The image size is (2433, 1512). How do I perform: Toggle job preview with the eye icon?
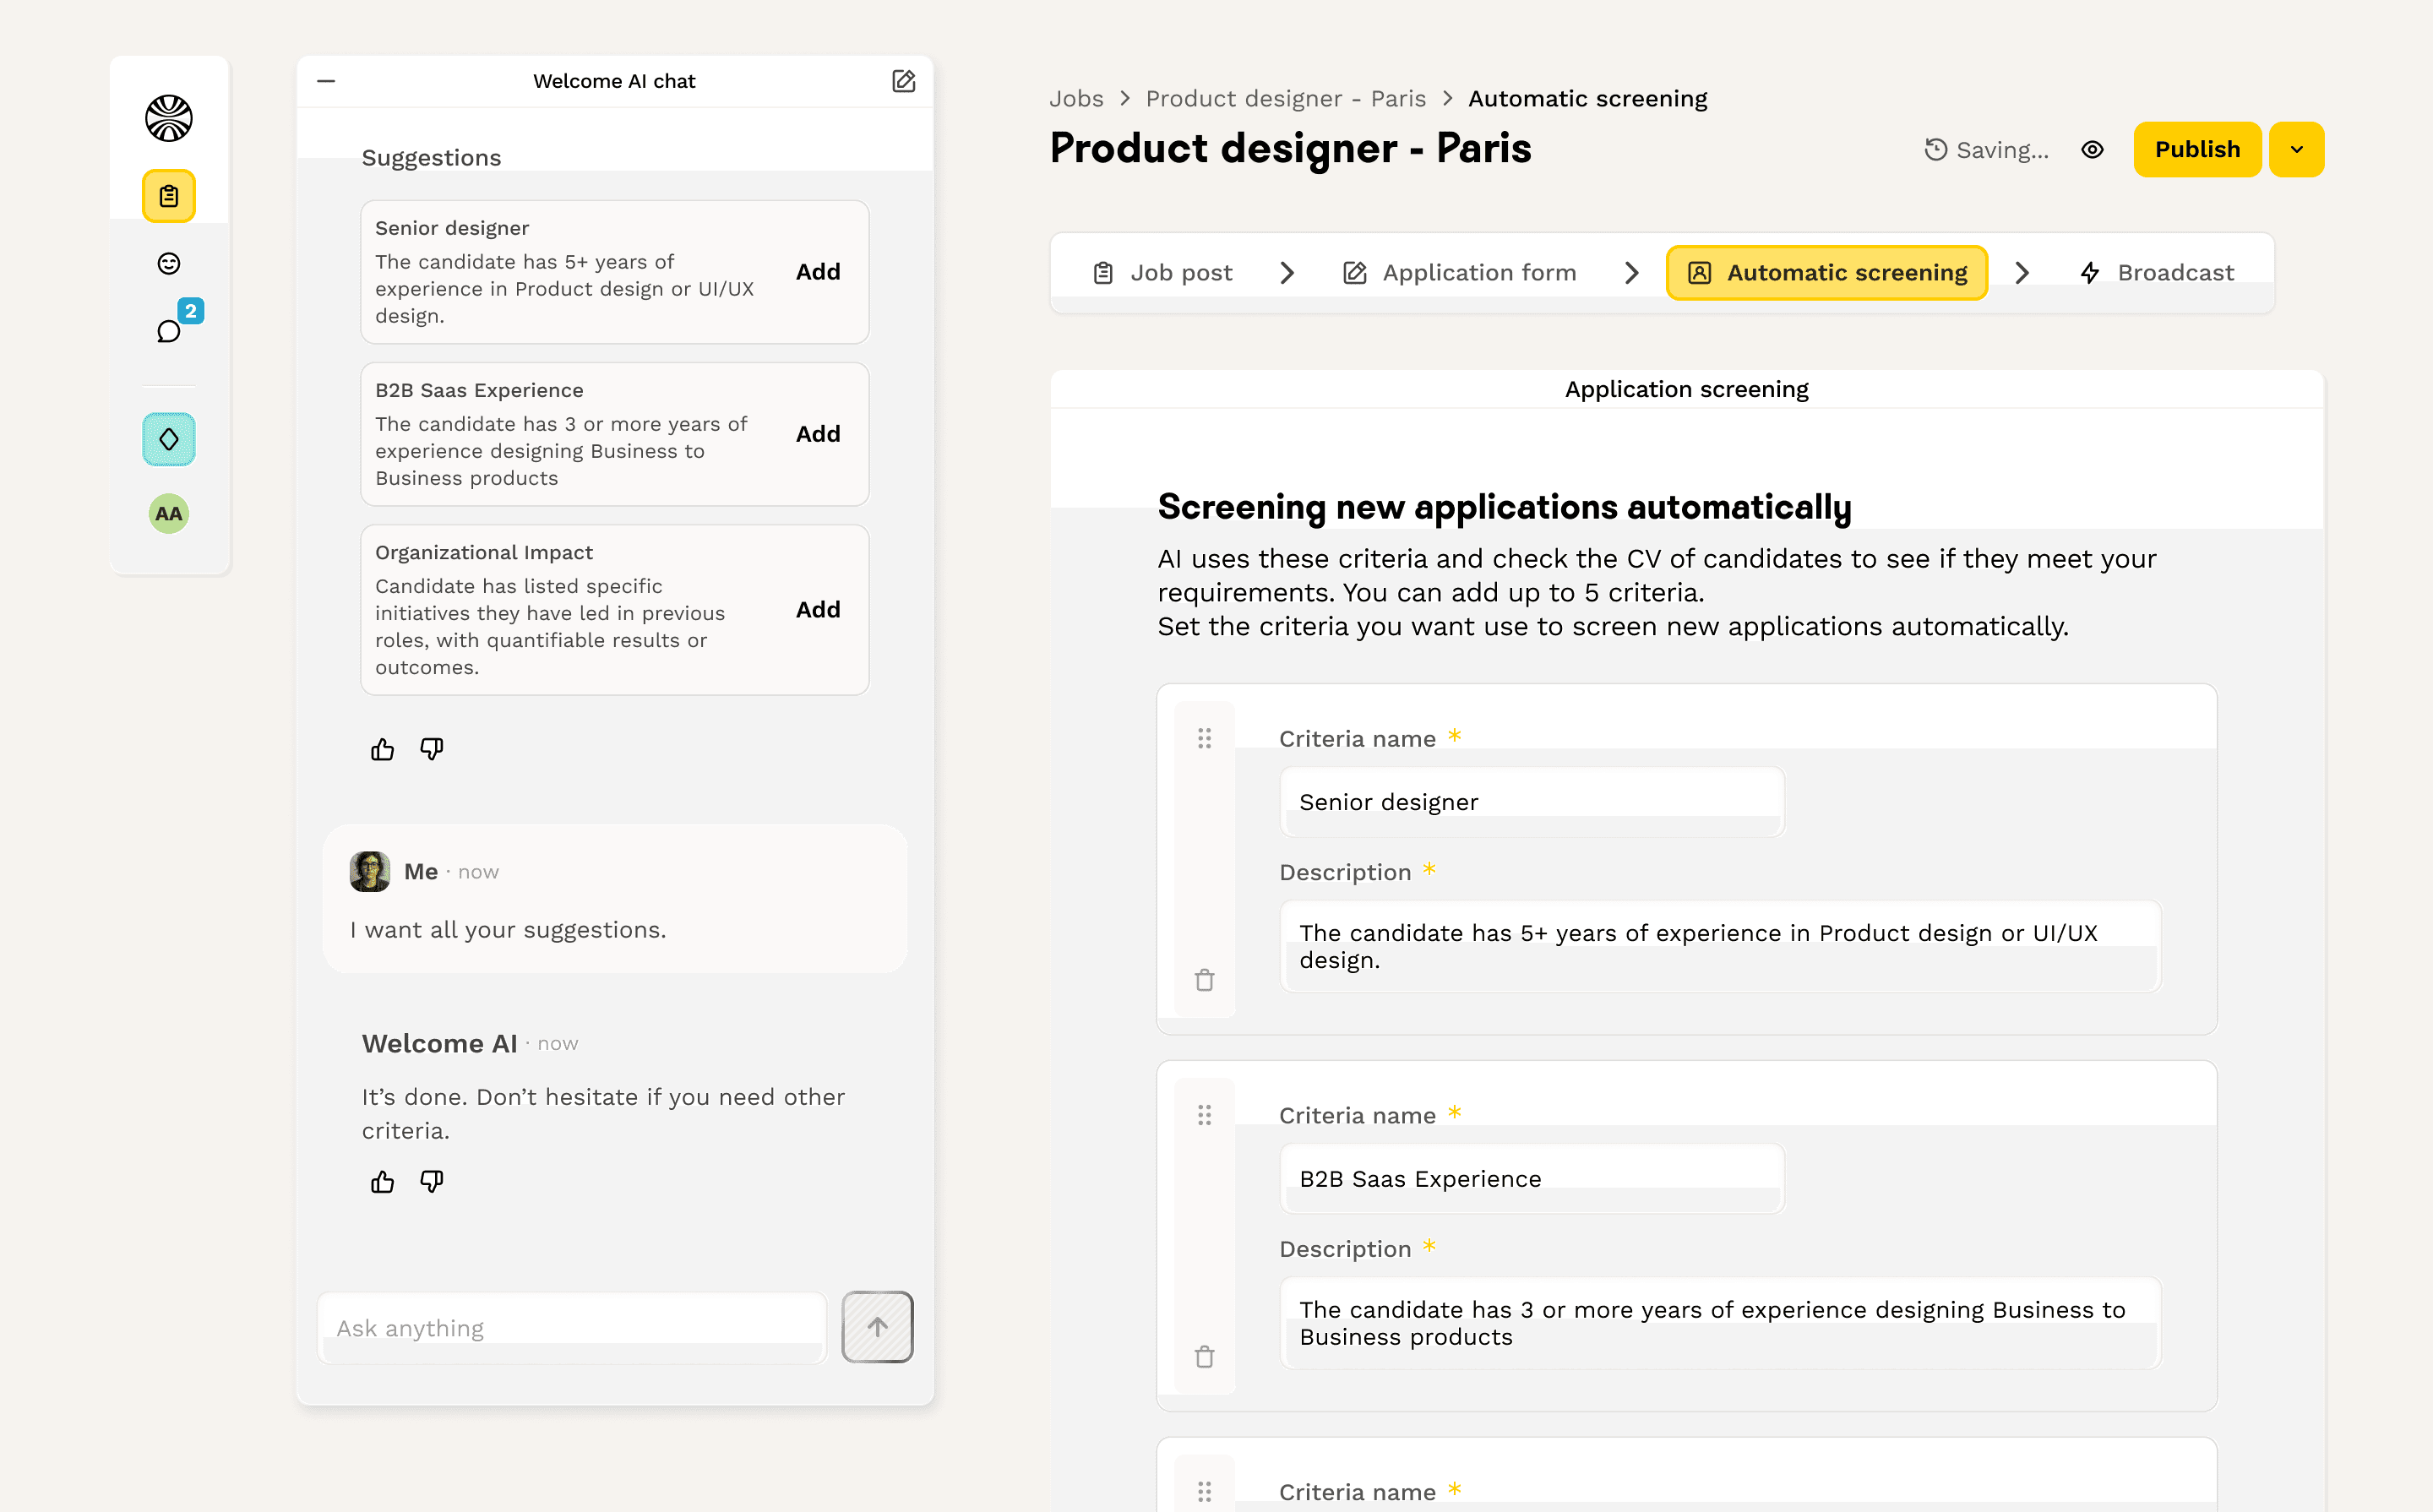point(2092,150)
